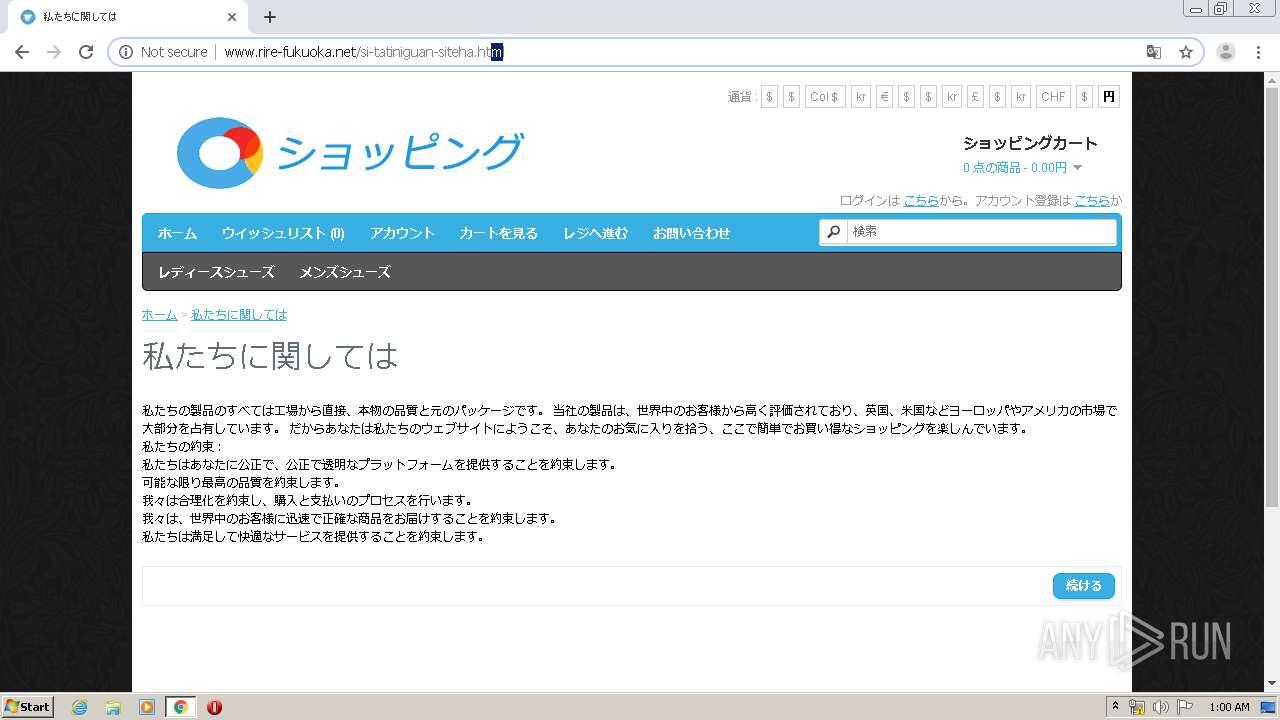Click the shop logo image
Screen dimensions: 1280x720
click(350, 153)
